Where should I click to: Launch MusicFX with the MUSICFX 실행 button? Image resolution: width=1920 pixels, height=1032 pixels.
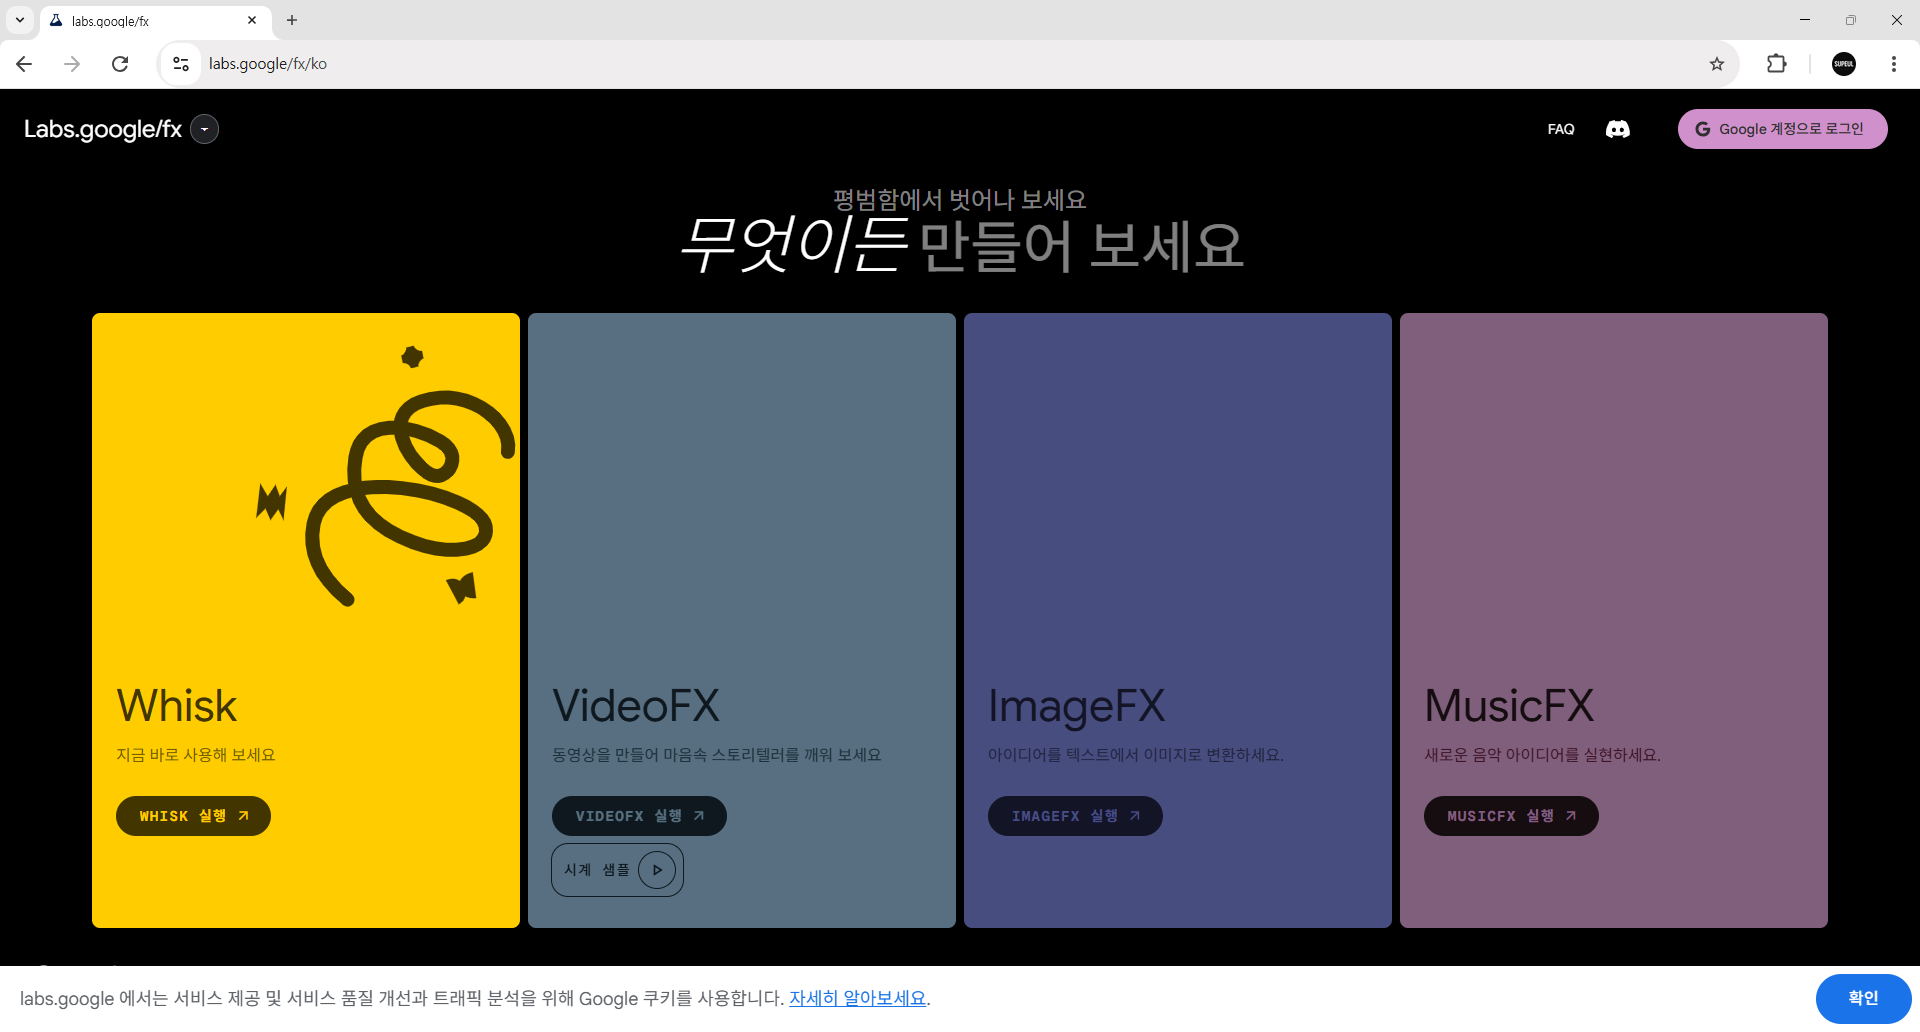pos(1511,816)
